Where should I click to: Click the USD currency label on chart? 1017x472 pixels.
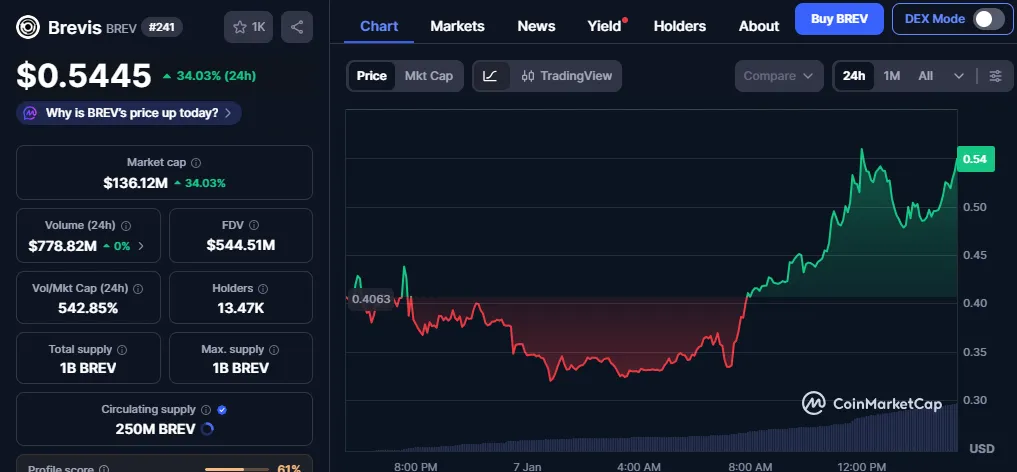[x=982, y=449]
